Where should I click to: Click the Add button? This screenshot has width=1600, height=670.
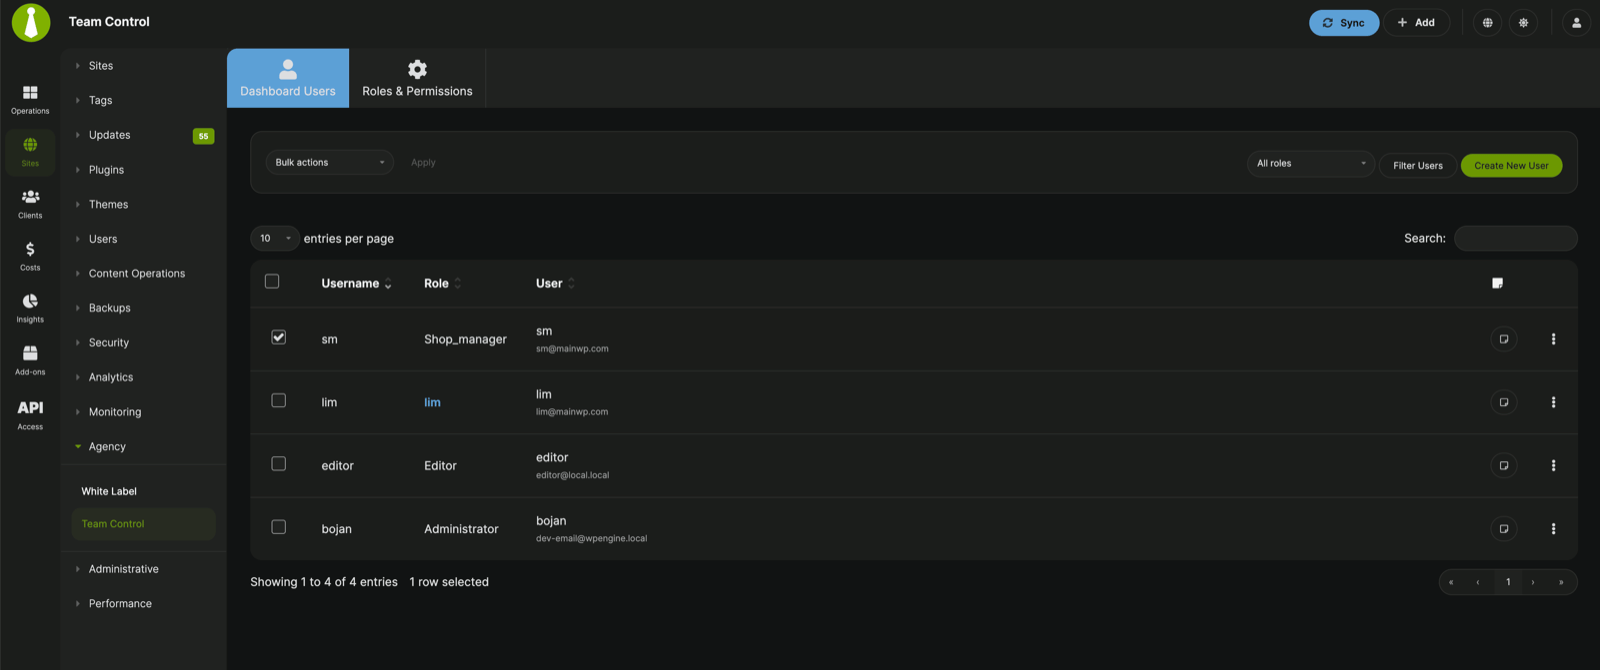point(1416,23)
